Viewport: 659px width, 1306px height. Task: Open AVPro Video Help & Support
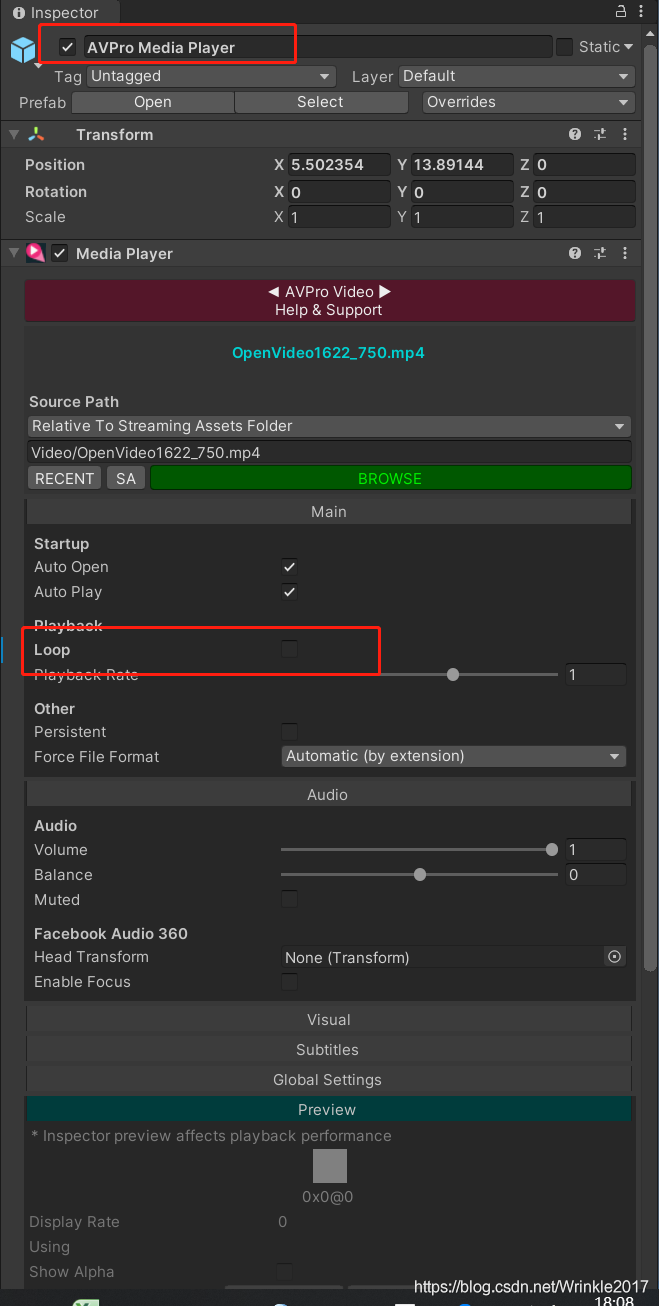(330, 301)
